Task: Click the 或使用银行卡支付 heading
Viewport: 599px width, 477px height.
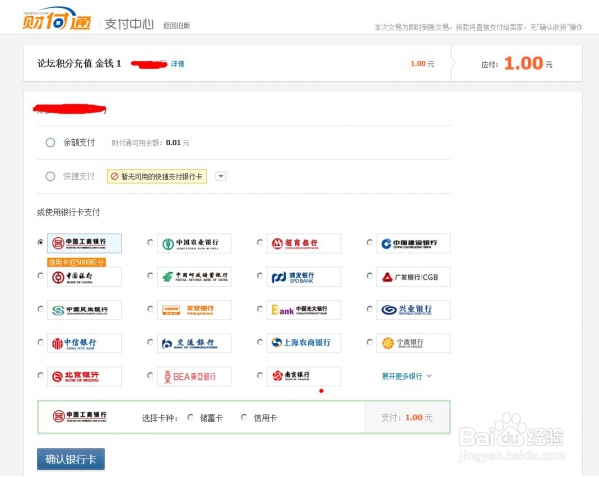Action: [x=68, y=212]
